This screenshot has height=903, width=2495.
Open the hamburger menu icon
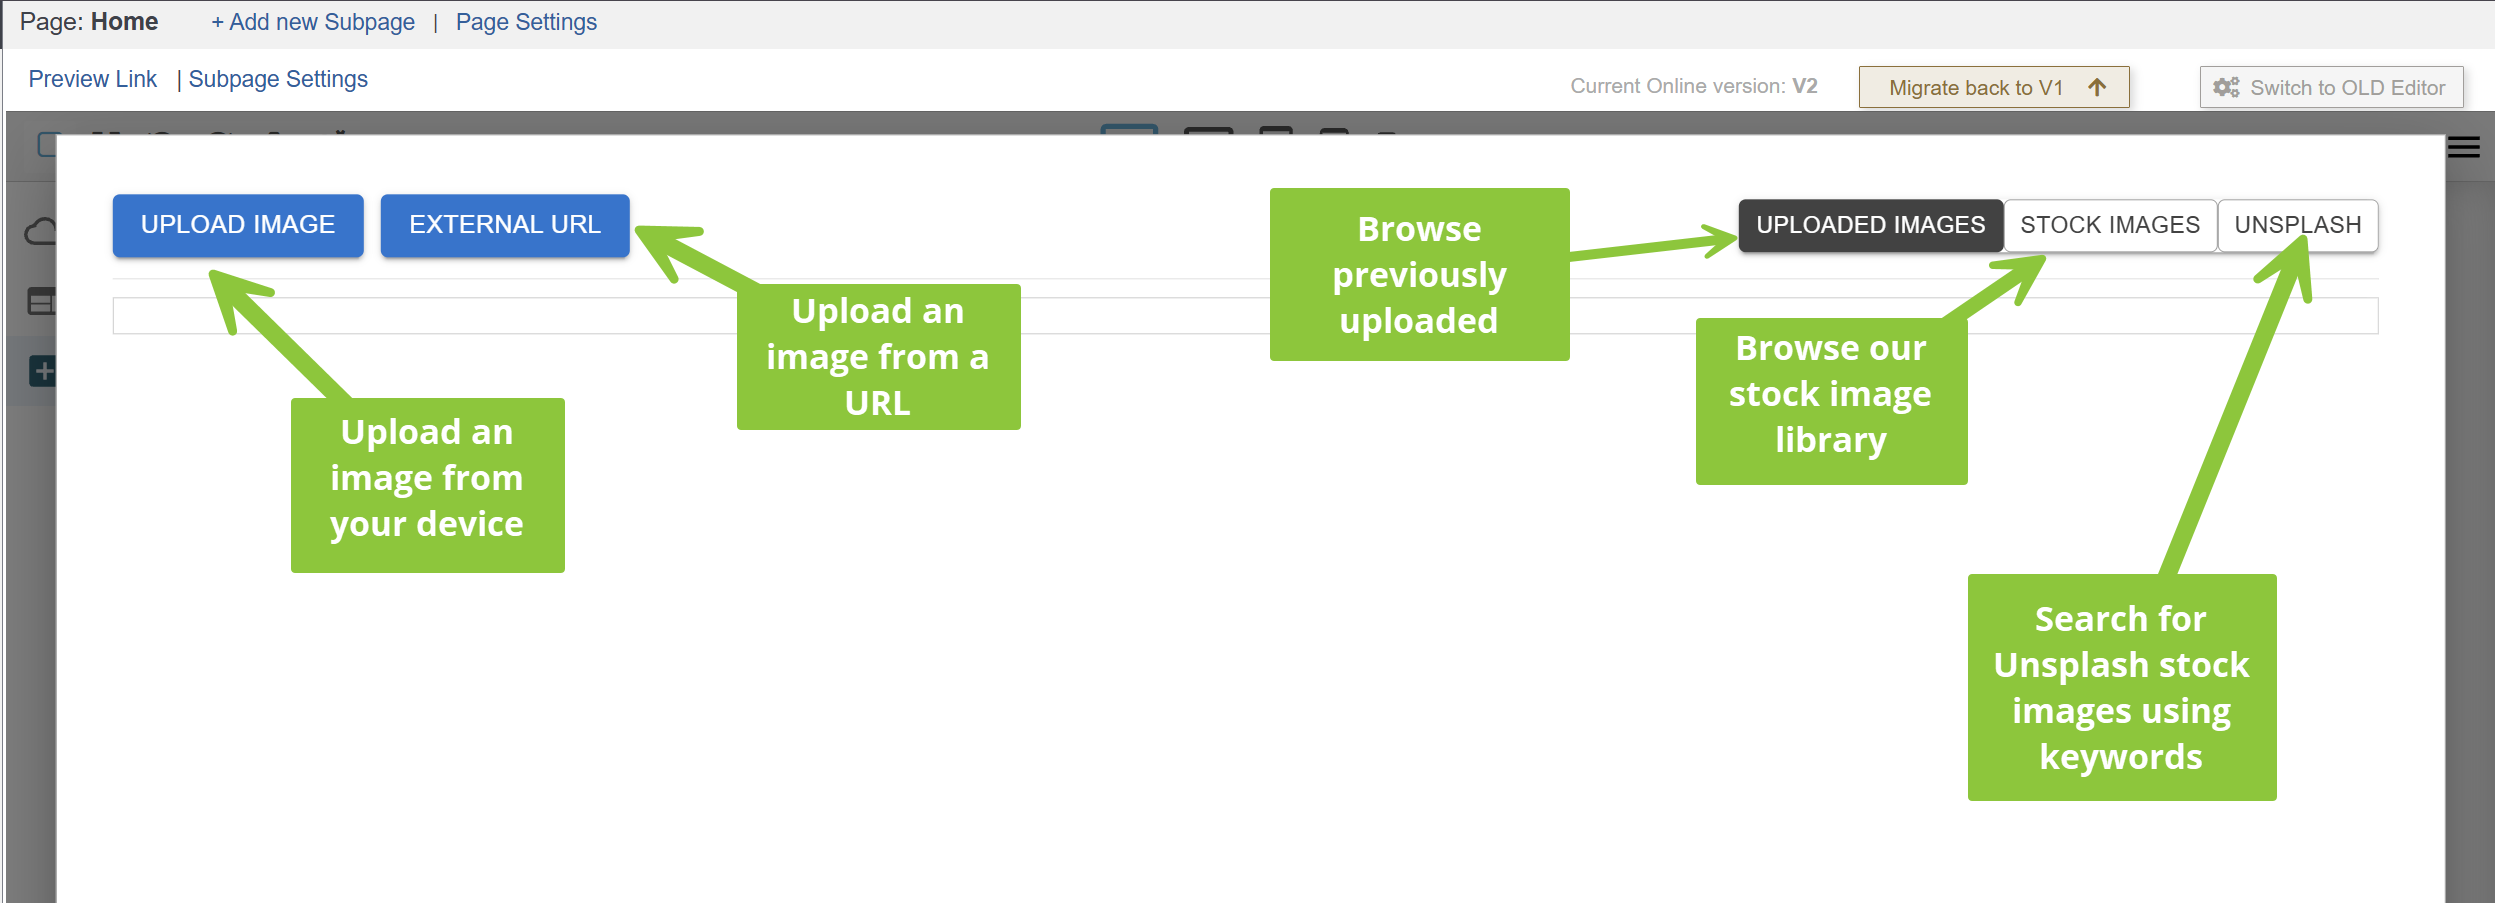click(2463, 148)
